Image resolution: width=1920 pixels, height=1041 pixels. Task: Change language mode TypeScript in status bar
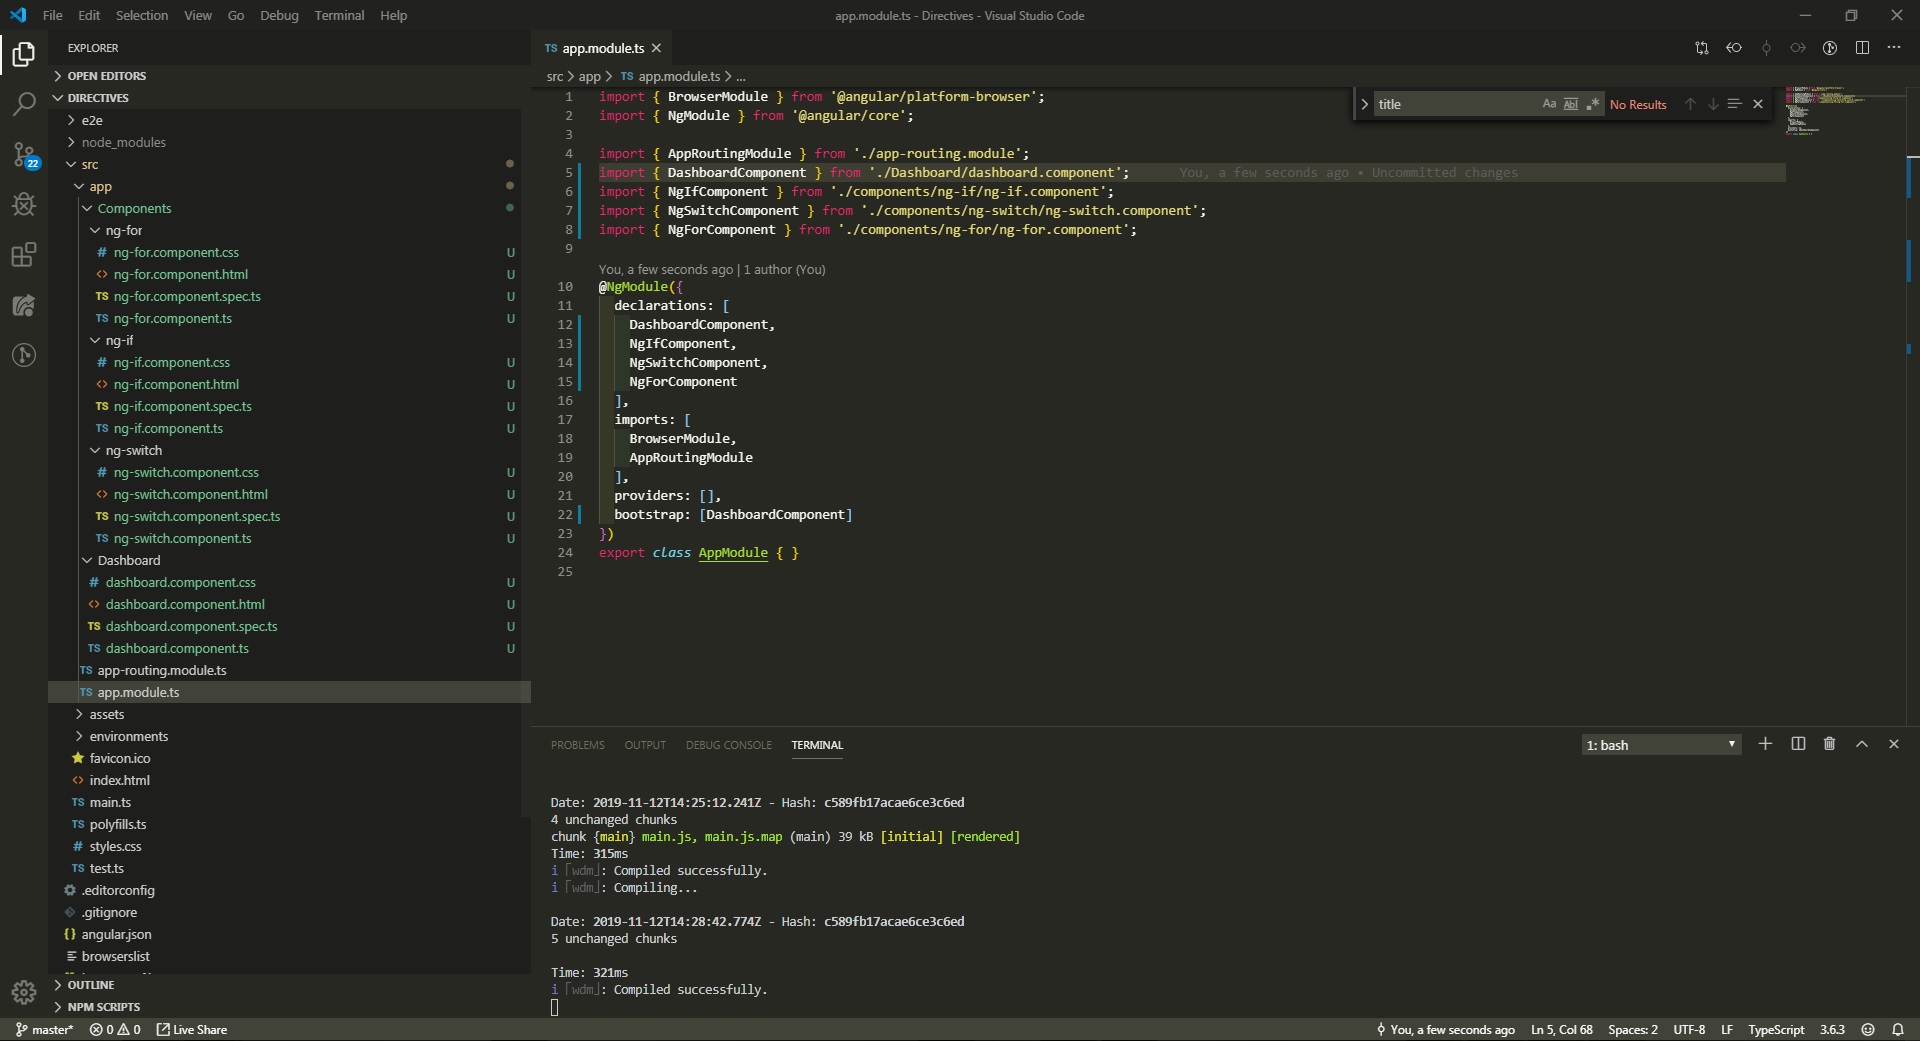click(x=1776, y=1030)
